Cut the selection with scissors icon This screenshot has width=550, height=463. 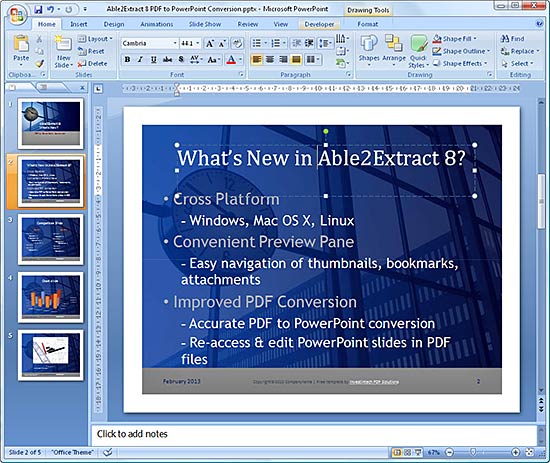(x=40, y=39)
